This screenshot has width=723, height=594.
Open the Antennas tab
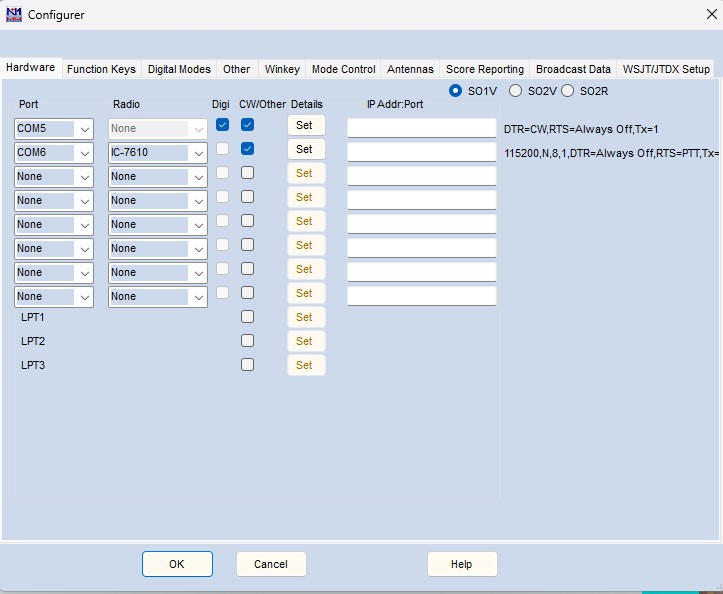tap(410, 69)
